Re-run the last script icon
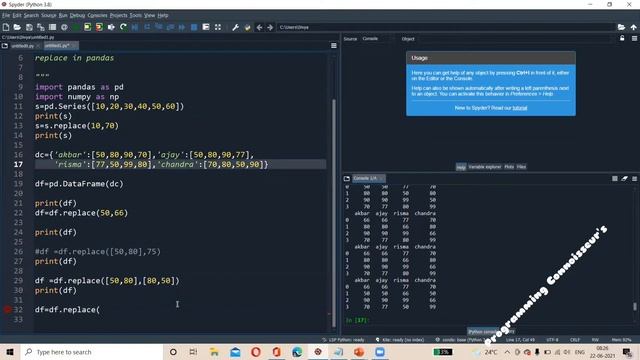 tap(123, 27)
